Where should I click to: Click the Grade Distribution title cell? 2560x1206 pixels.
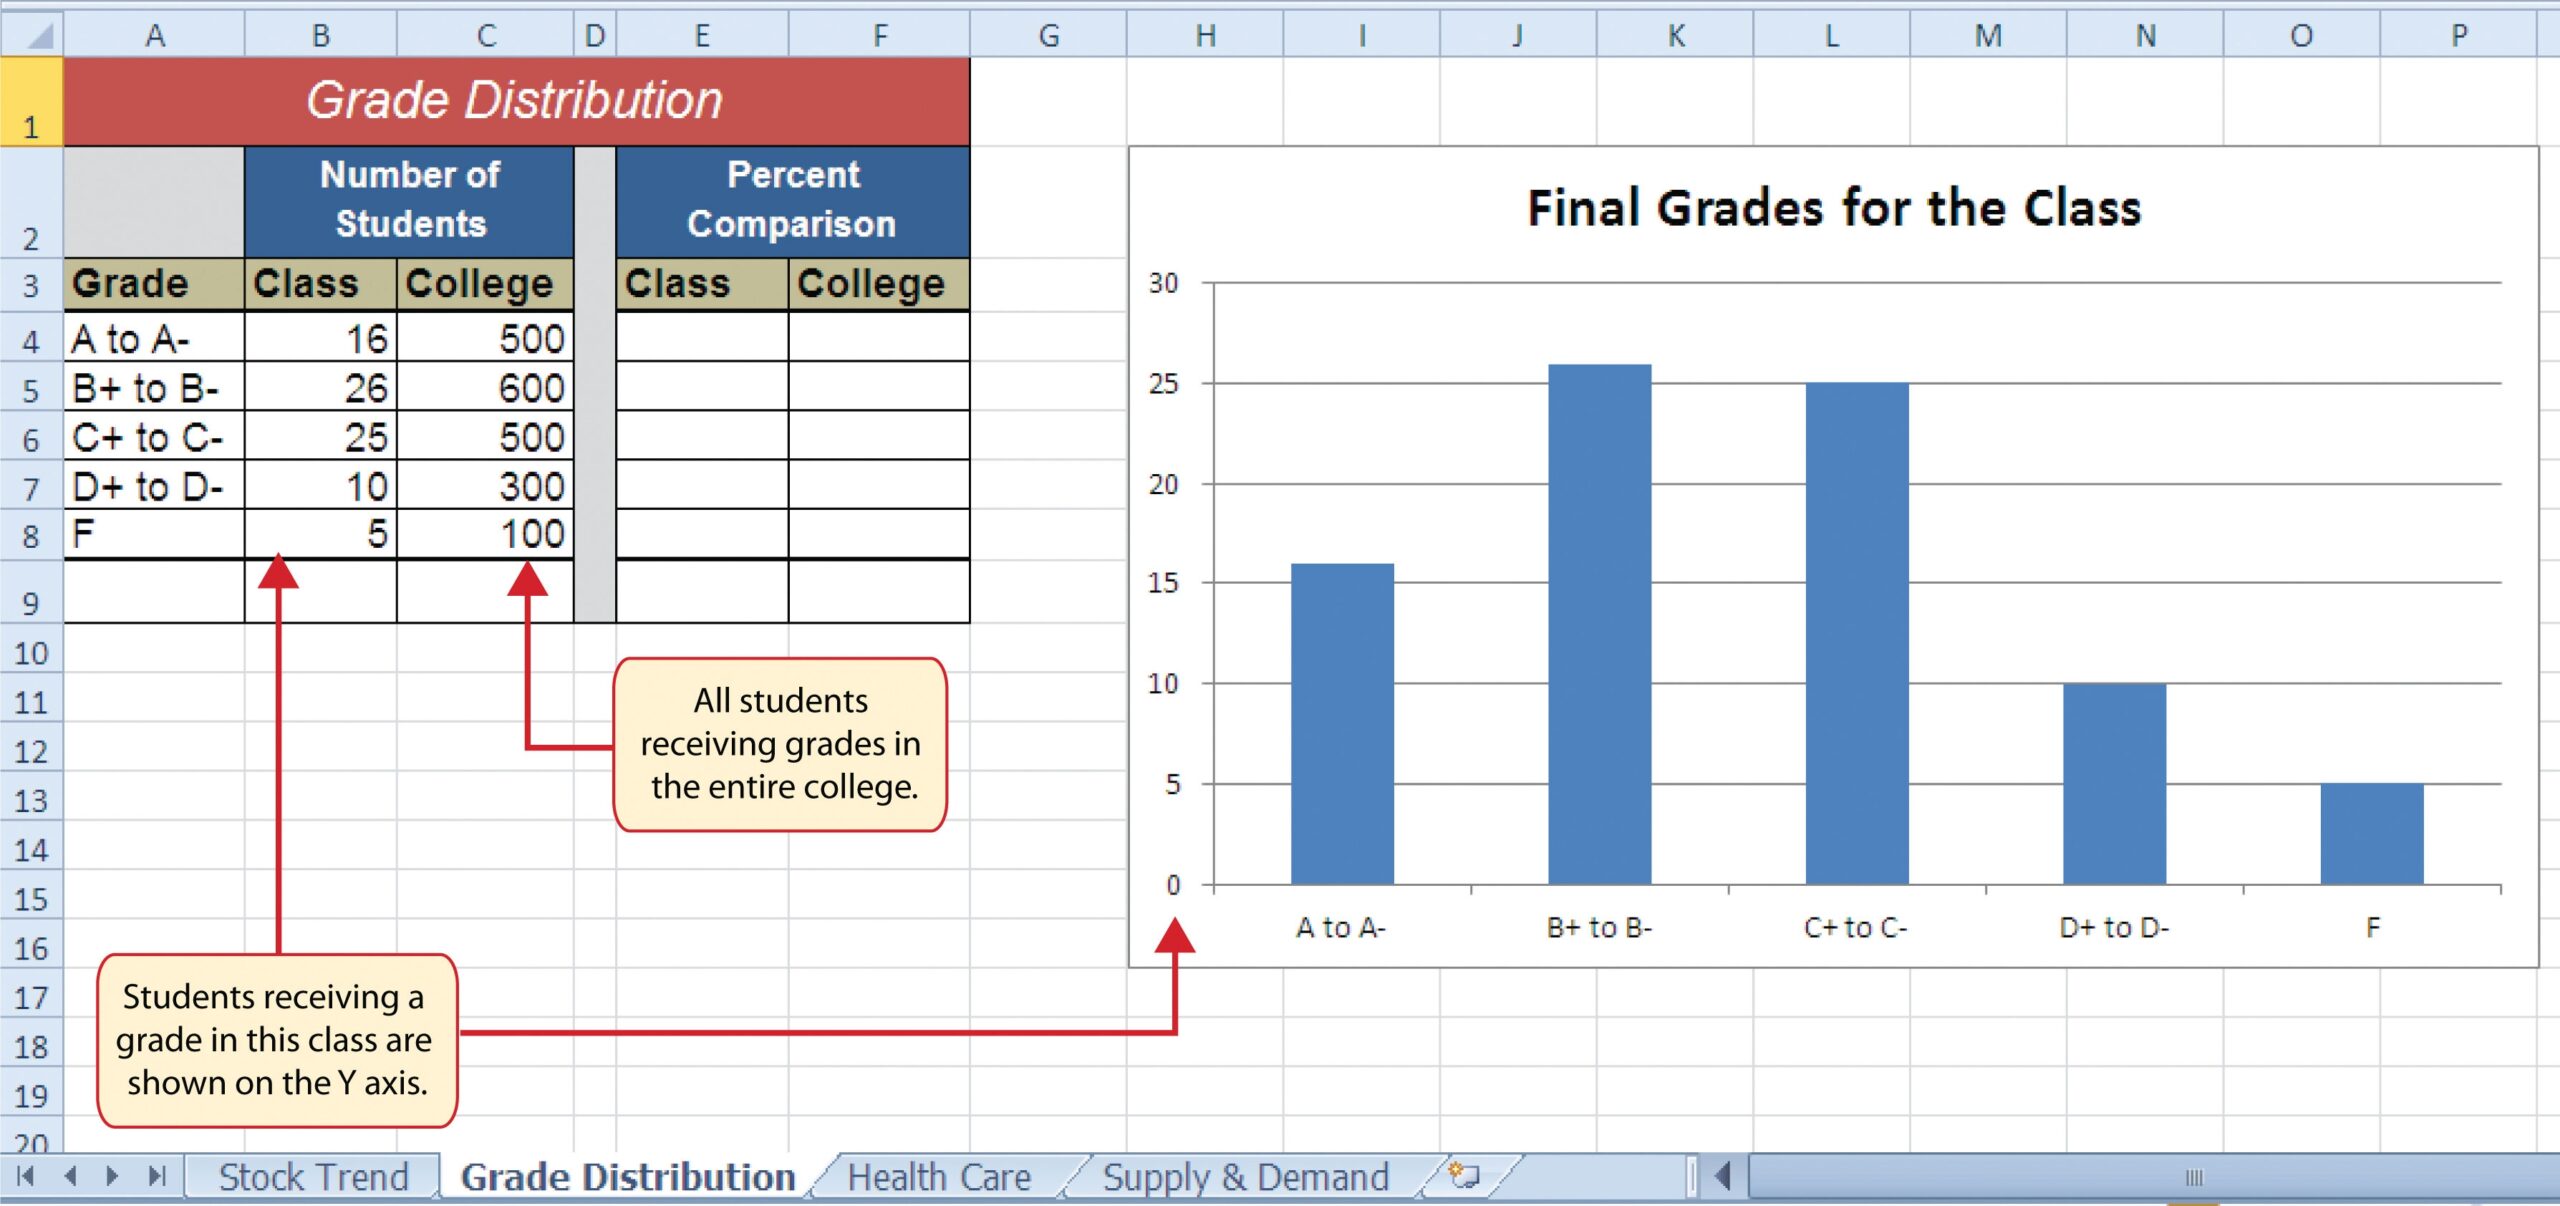[515, 101]
